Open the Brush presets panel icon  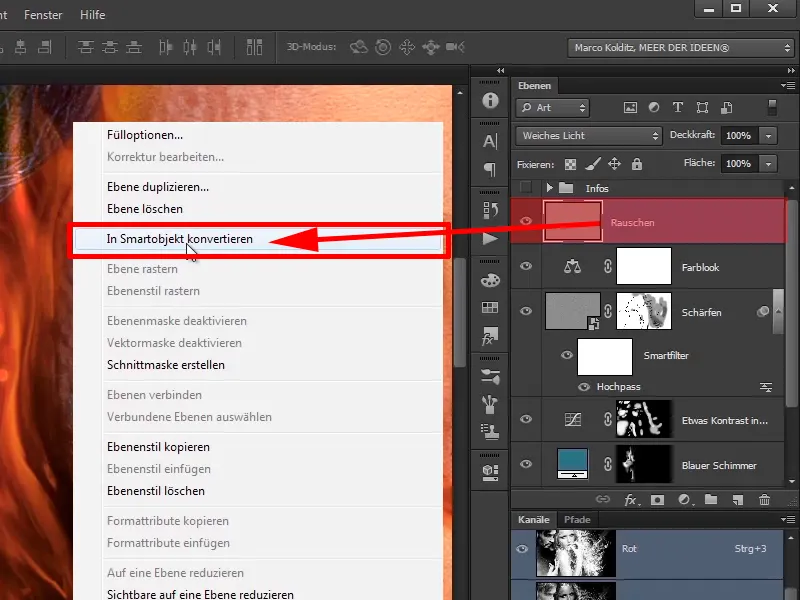(490, 376)
